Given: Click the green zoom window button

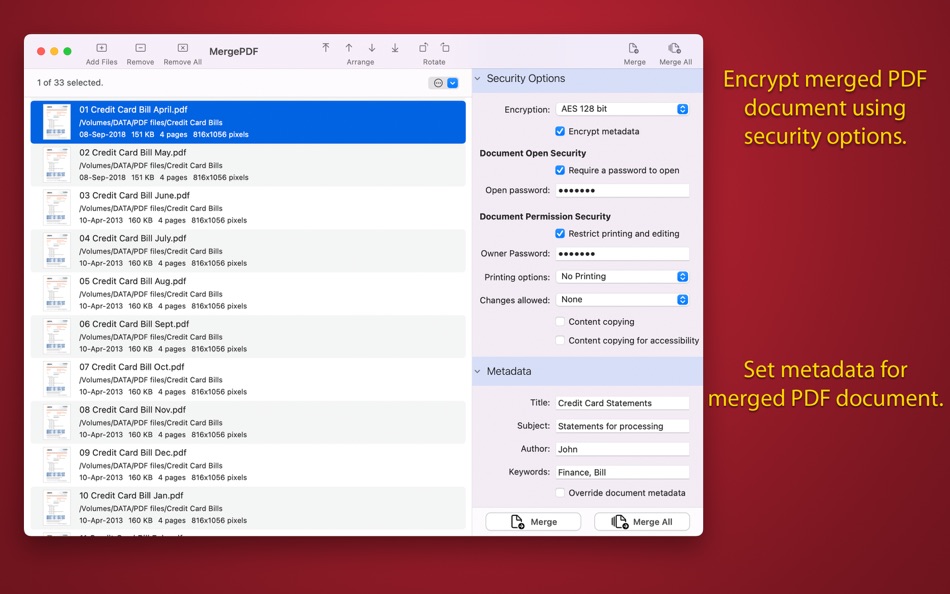Looking at the screenshot, I should point(67,52).
